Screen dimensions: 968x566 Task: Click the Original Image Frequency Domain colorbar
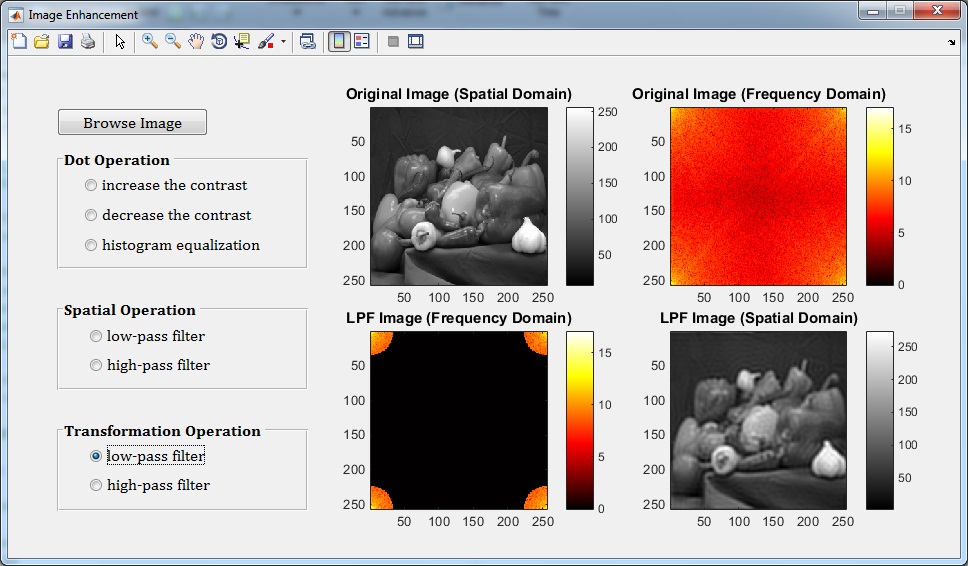click(x=879, y=196)
